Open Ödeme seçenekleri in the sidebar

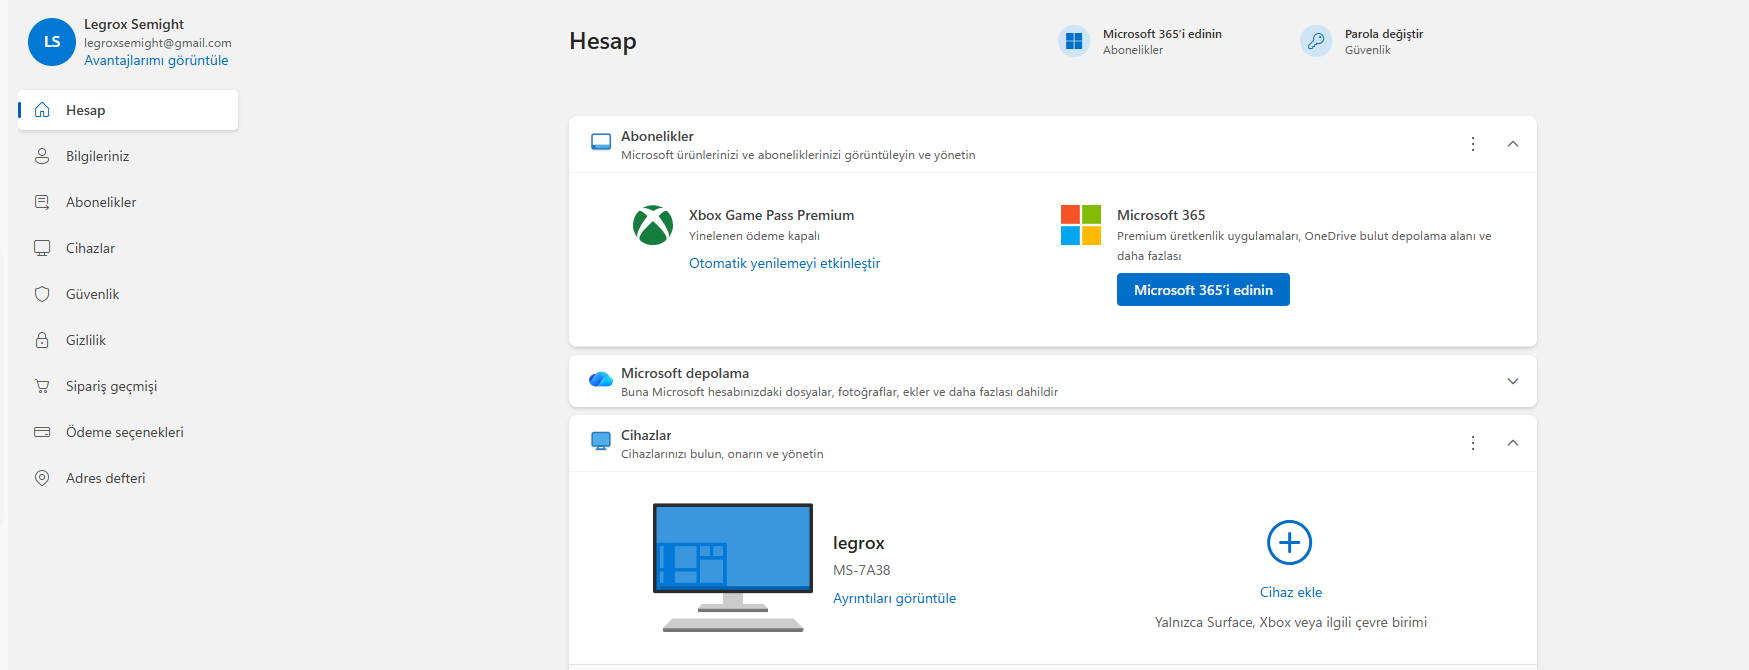[128, 432]
